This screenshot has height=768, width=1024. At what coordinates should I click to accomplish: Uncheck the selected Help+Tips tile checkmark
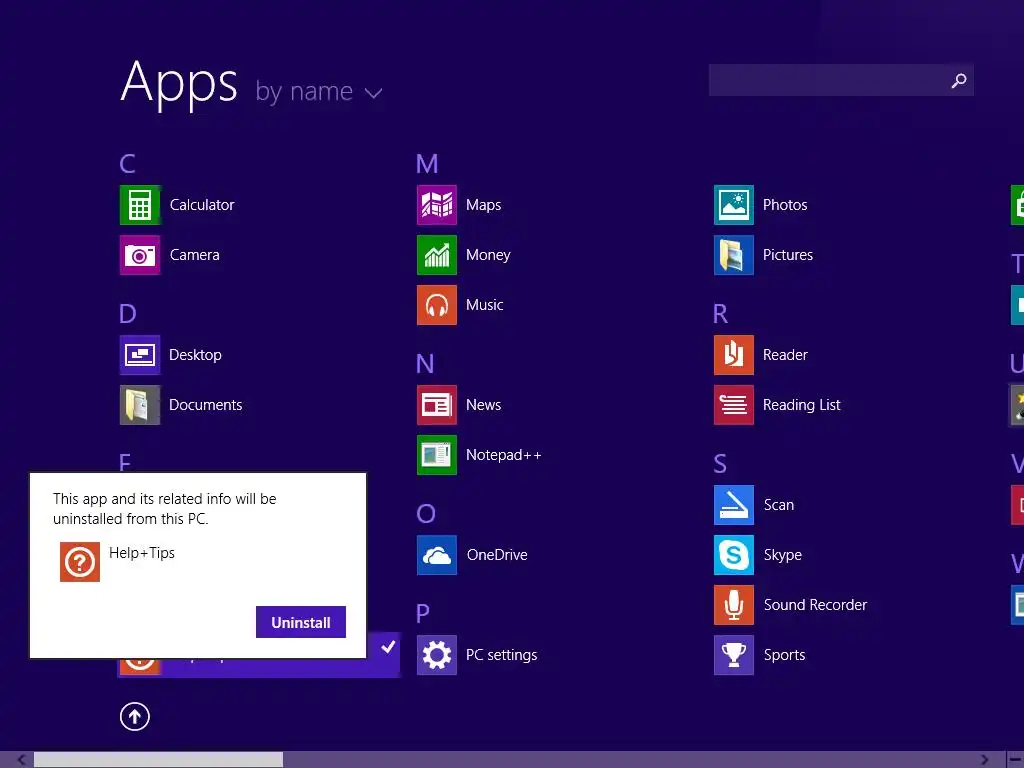388,647
